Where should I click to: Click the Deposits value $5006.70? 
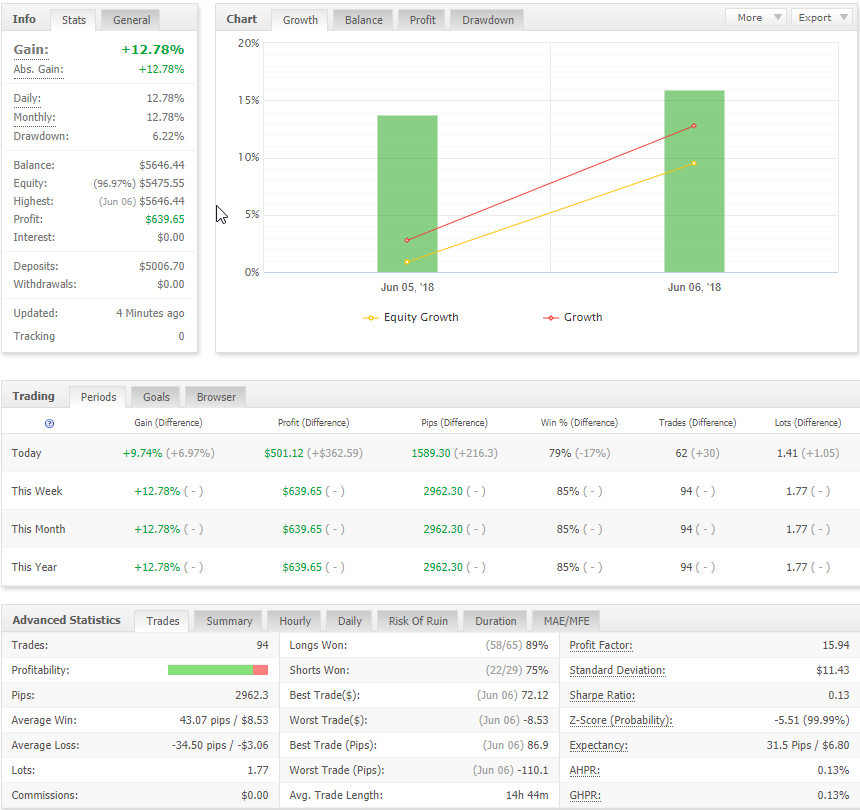[162, 267]
